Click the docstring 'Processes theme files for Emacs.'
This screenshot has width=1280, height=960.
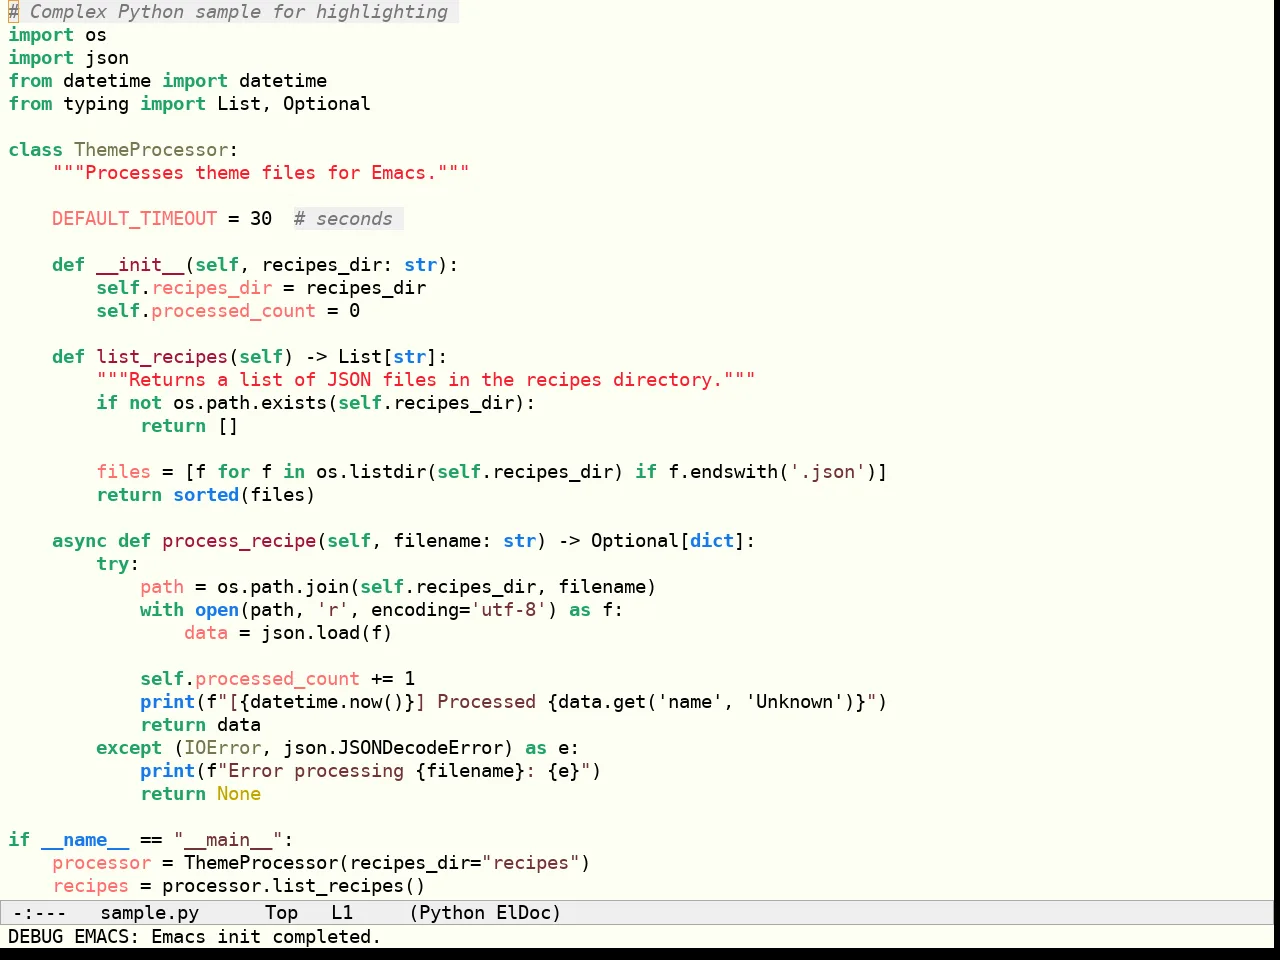tap(261, 173)
